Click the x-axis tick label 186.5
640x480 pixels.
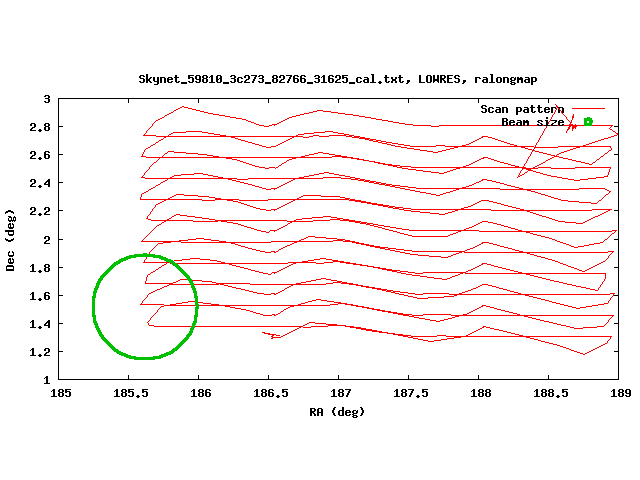point(271,393)
